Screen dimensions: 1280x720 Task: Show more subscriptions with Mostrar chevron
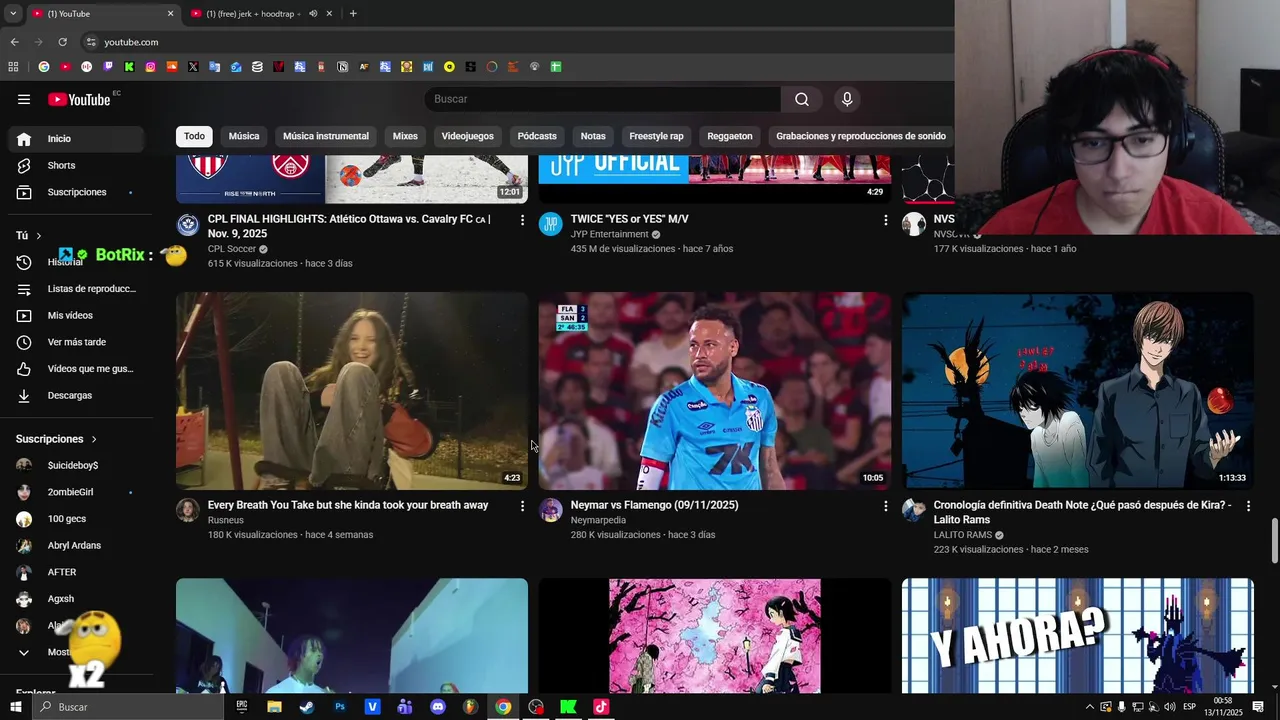click(x=24, y=652)
